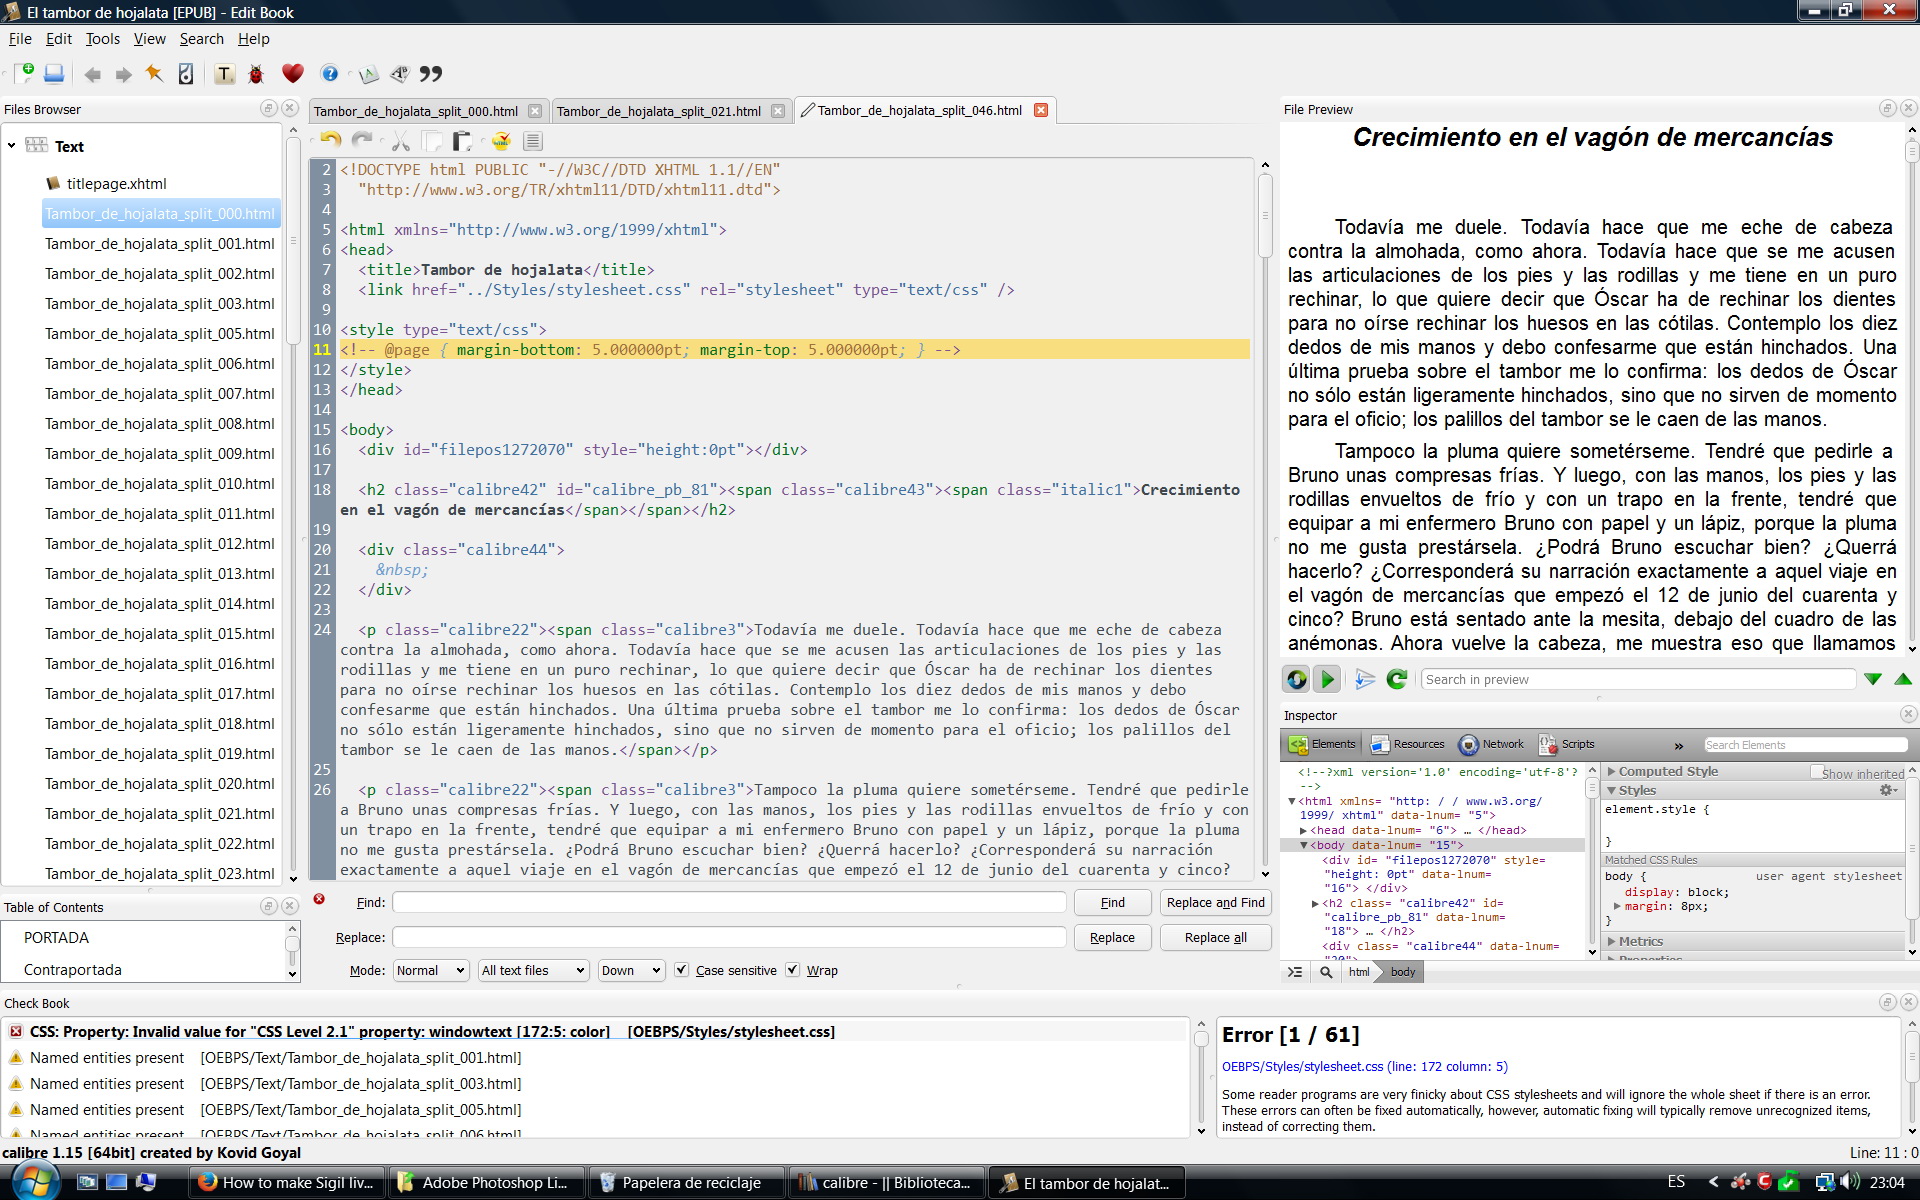Open the All text files dropdown
1920x1200 pixels.
click(533, 970)
